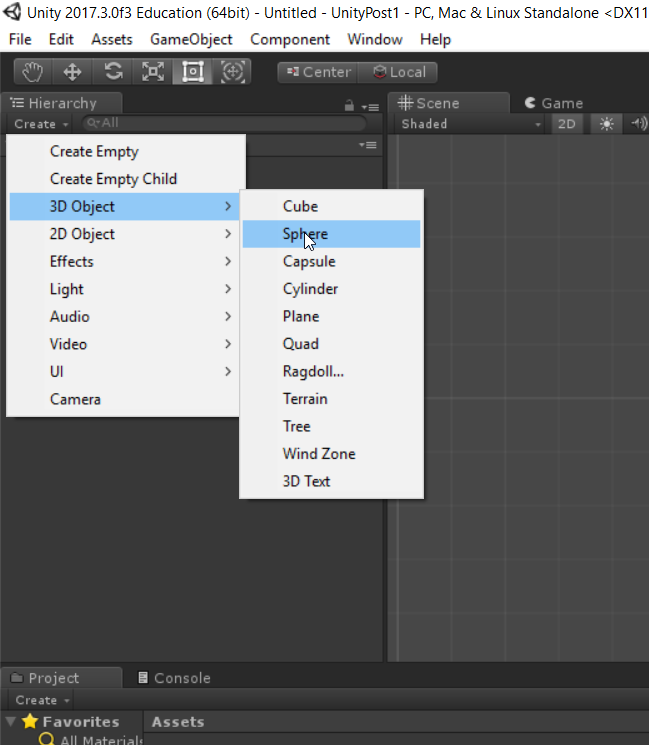Image resolution: width=649 pixels, height=745 pixels.
Task: Create a Cube object
Action: (331, 206)
